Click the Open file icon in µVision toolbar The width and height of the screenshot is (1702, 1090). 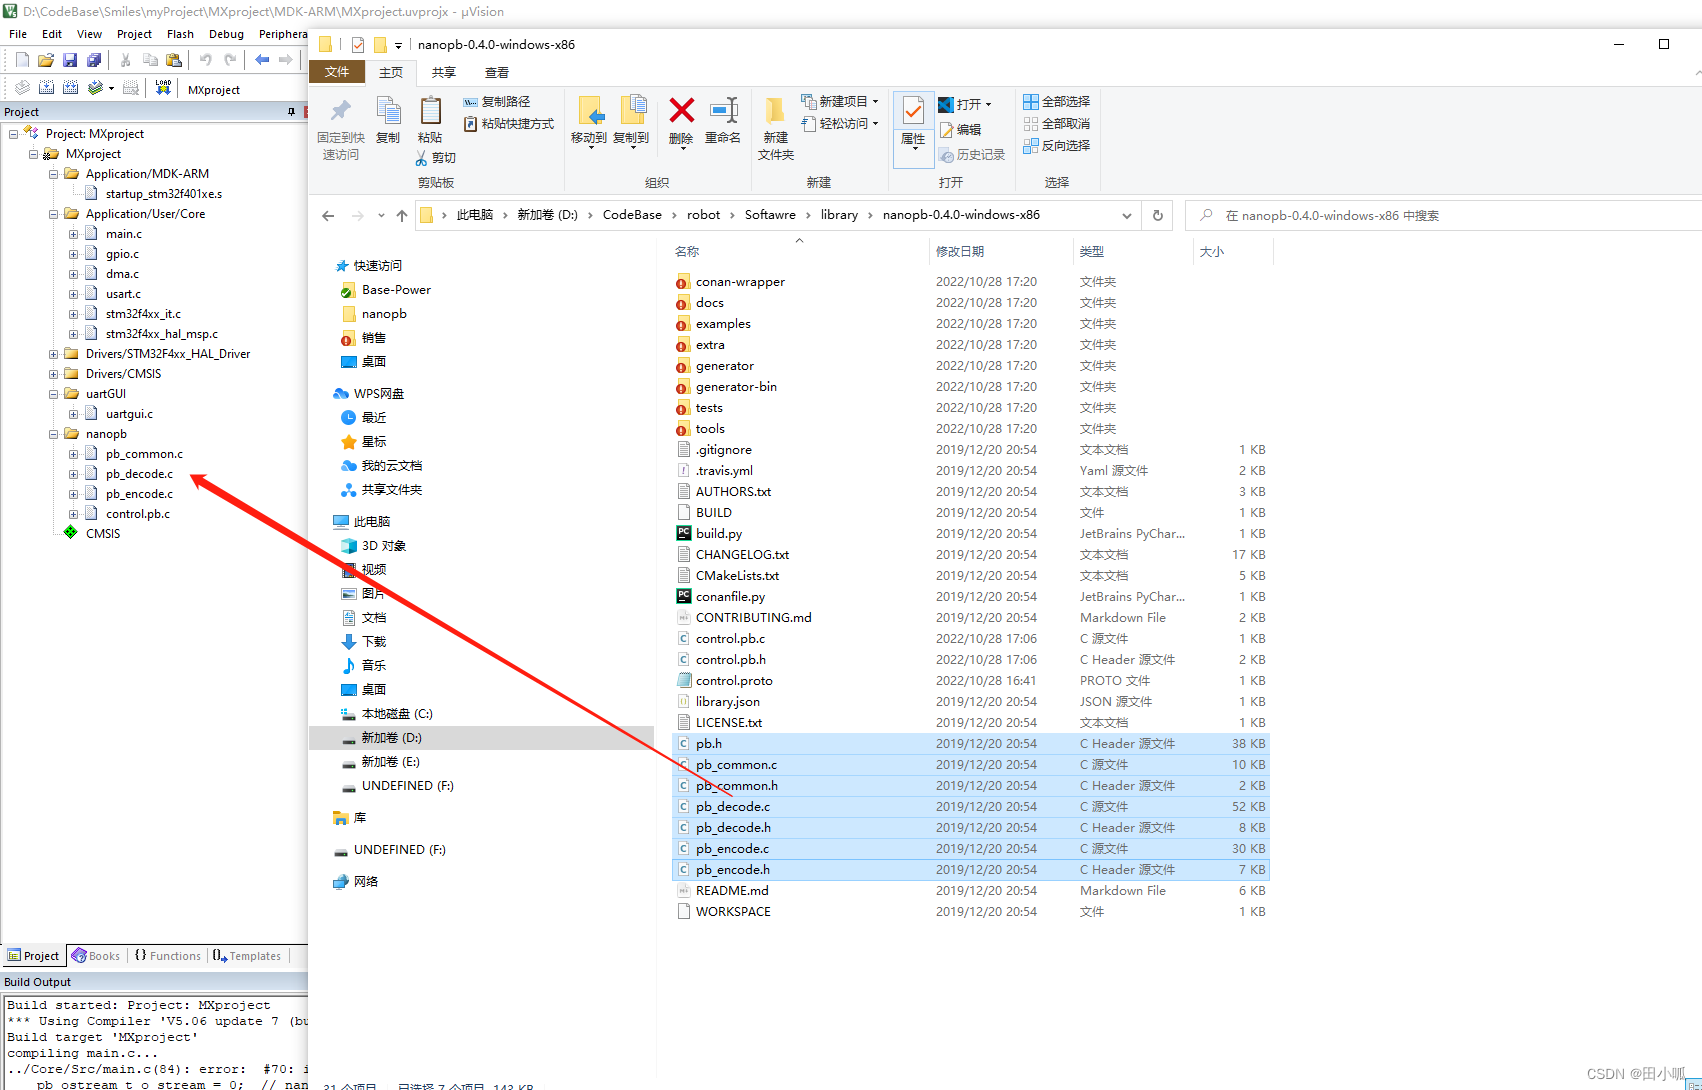45,59
